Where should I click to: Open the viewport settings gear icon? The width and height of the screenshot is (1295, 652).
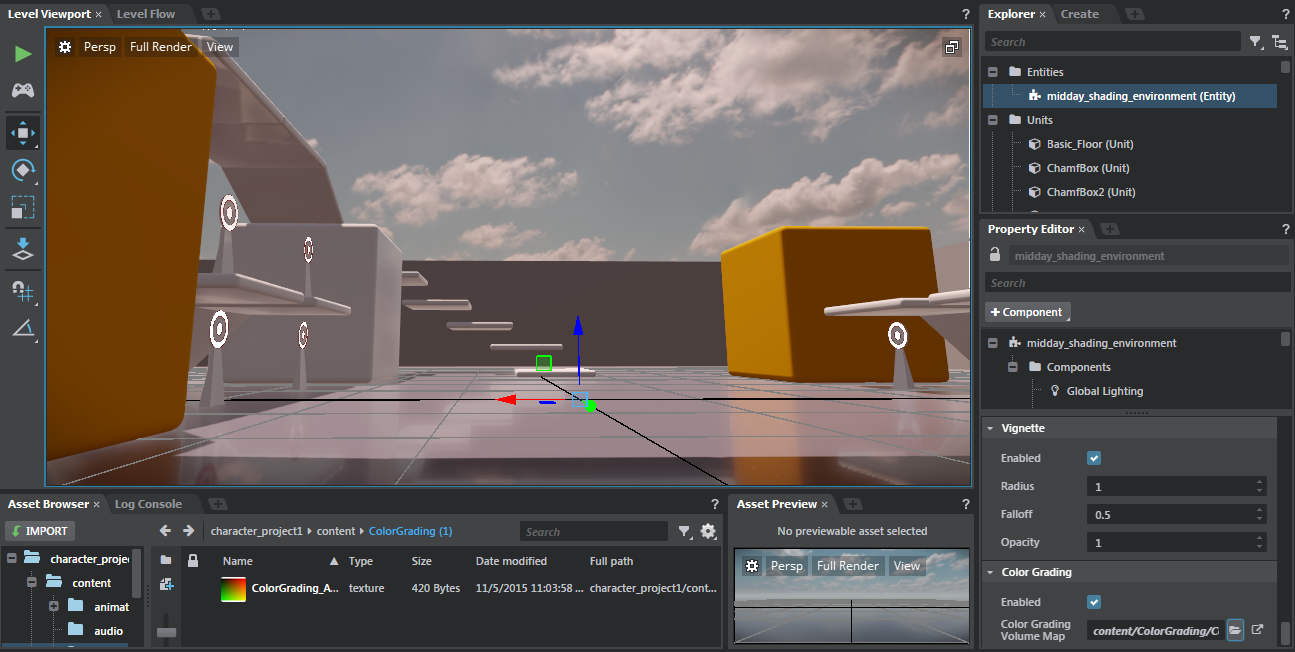(64, 46)
